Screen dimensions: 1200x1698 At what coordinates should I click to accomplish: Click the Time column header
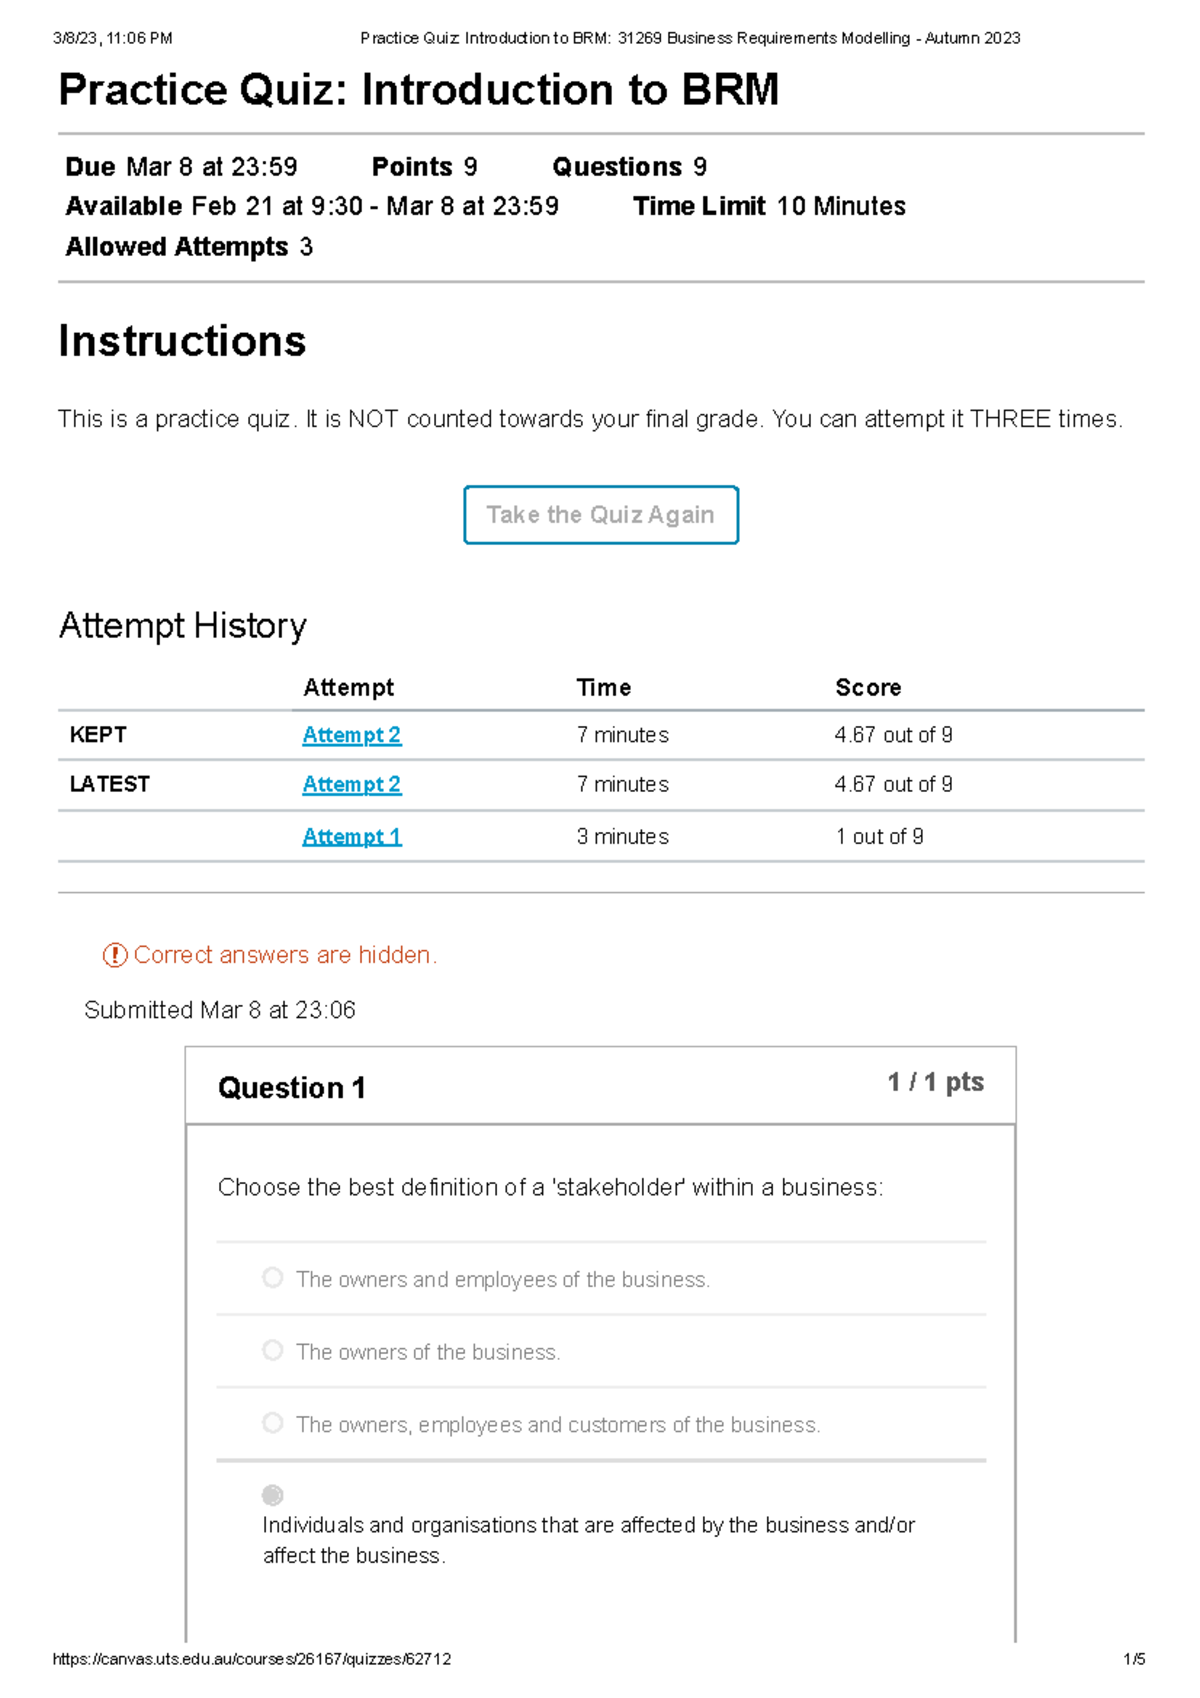pos(603,688)
